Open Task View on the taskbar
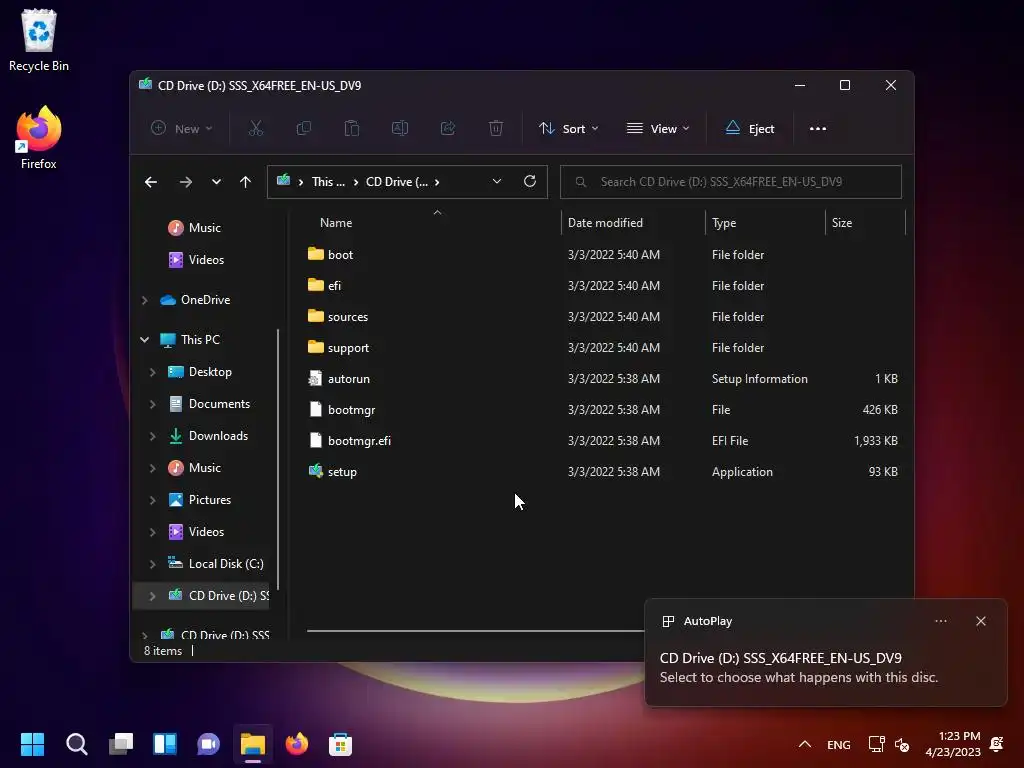This screenshot has width=1024, height=768. (121, 744)
